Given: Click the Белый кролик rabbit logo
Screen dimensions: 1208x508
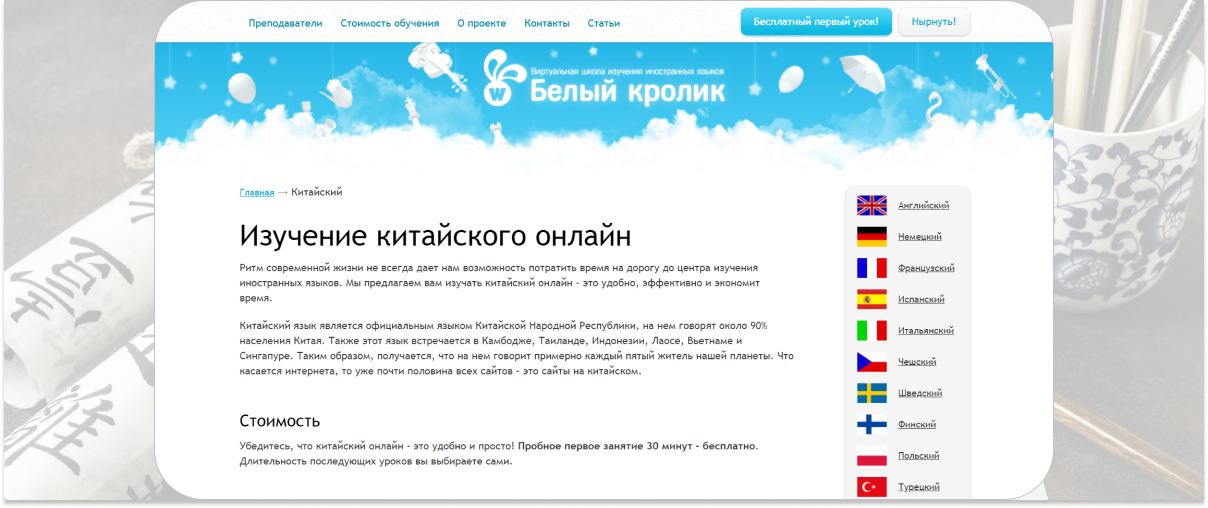Looking at the screenshot, I should click(x=499, y=80).
